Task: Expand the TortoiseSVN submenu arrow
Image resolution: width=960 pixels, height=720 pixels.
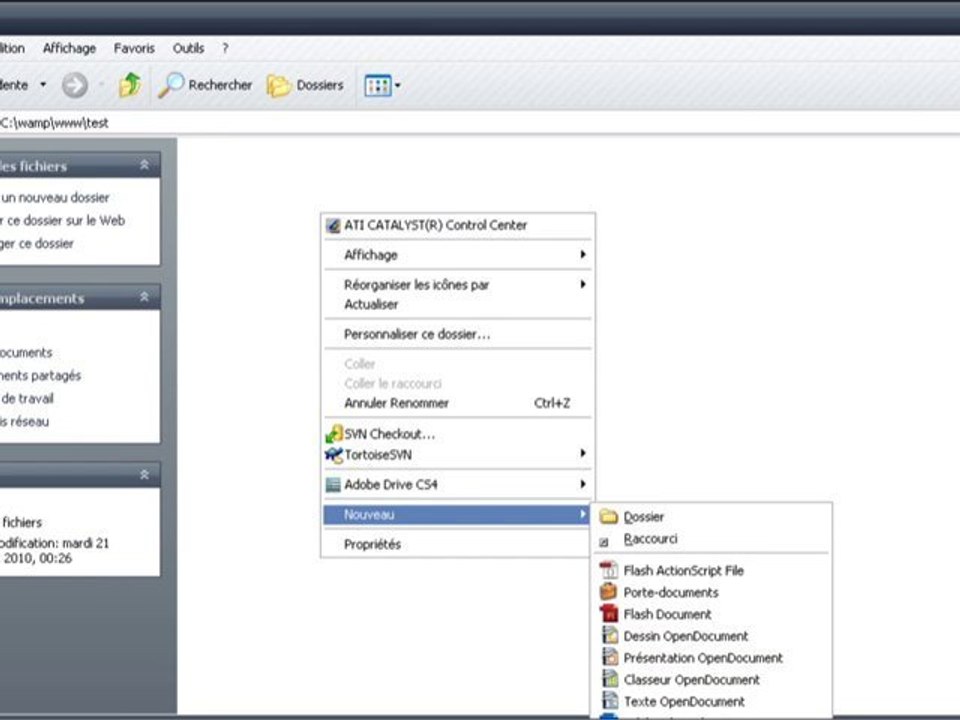Action: [x=583, y=453]
